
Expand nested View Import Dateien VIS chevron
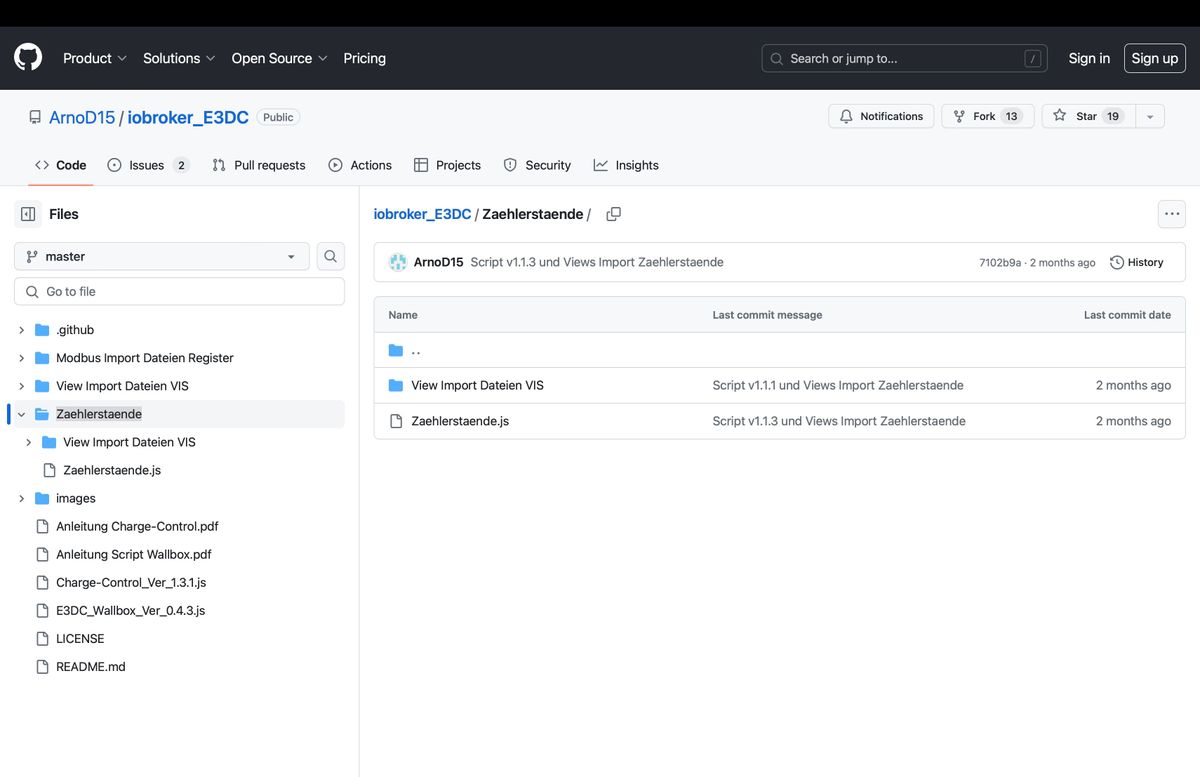click(x=29, y=442)
